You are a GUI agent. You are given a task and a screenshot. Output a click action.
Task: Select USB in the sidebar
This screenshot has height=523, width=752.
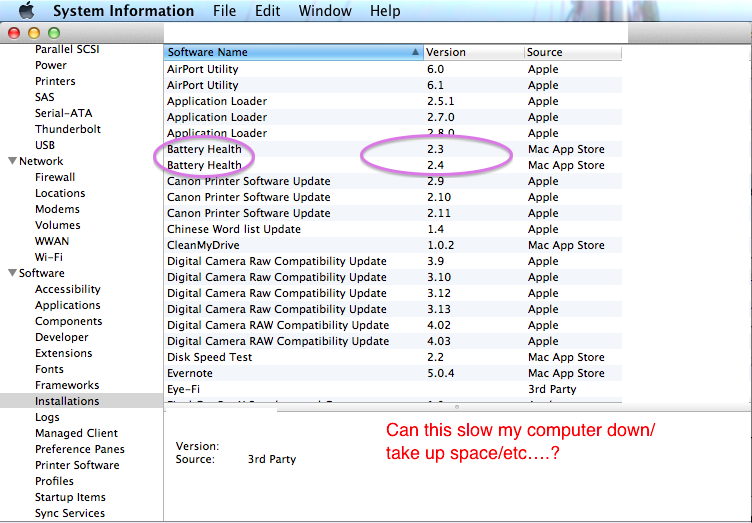click(45, 145)
